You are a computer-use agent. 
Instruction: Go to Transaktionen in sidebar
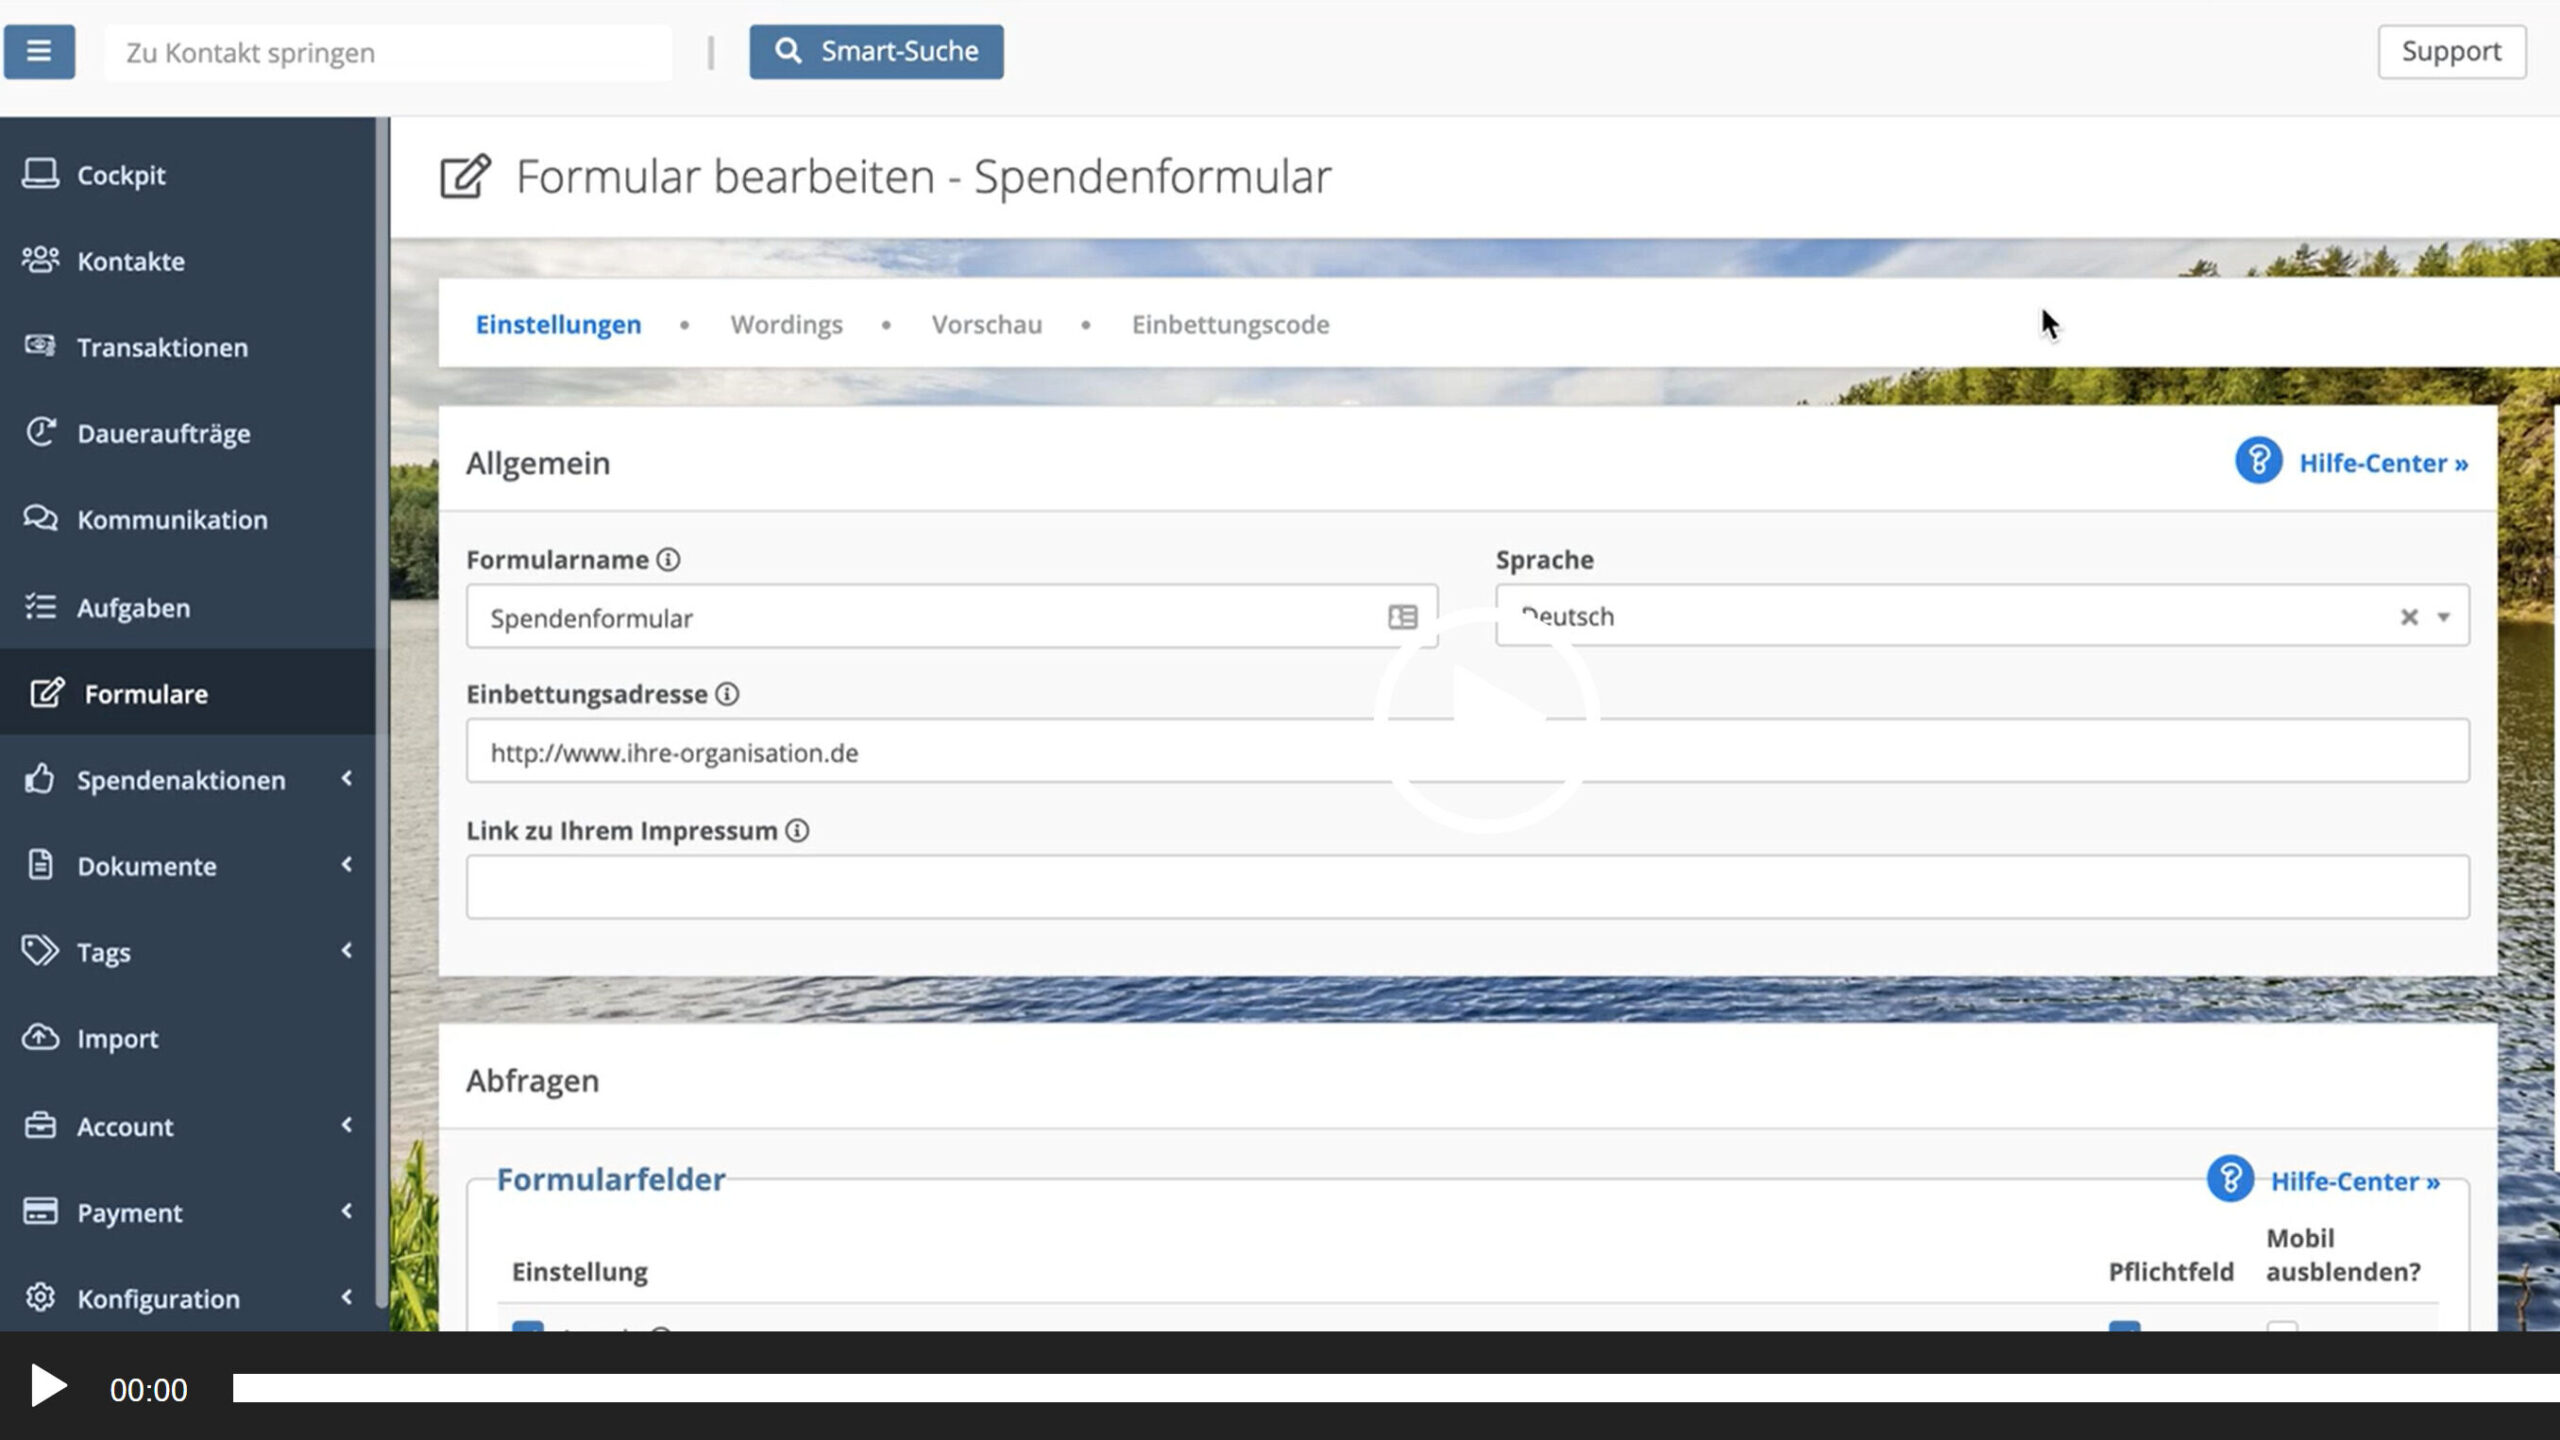[x=162, y=347]
